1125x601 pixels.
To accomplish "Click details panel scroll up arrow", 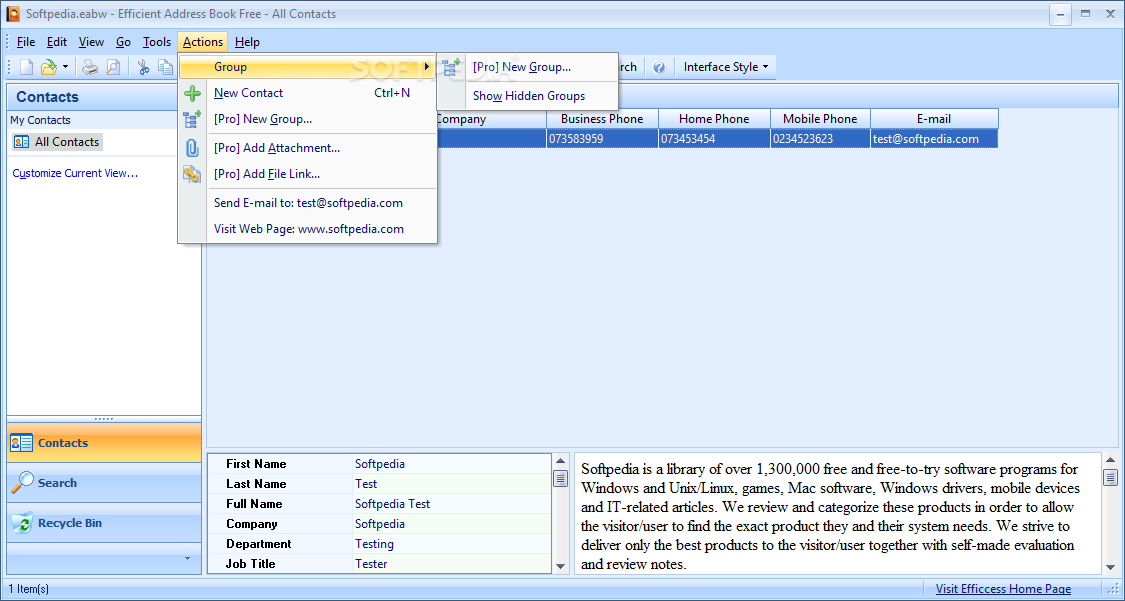I will tap(561, 461).
